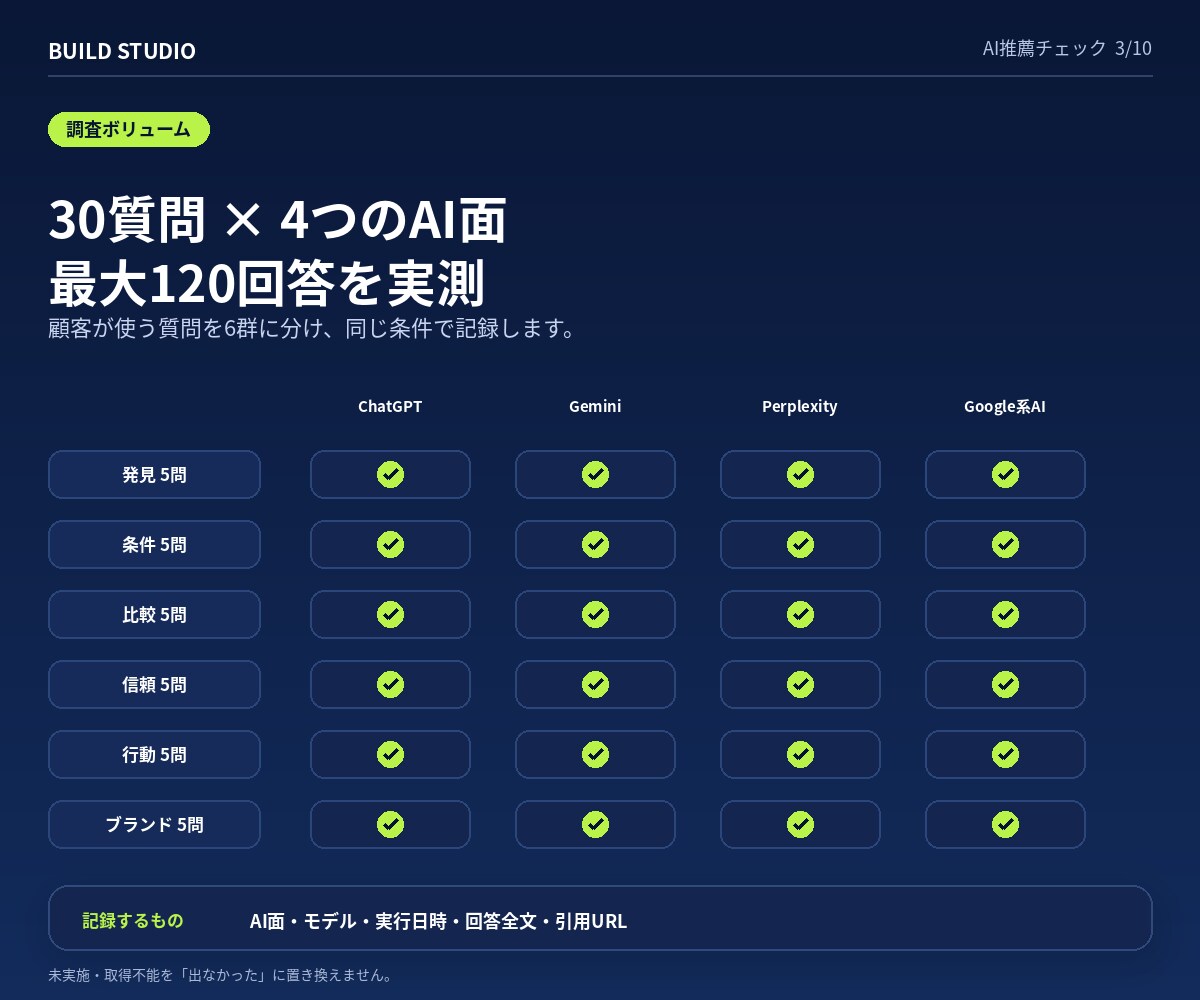Click the Gemini column header

pyautogui.click(x=595, y=406)
